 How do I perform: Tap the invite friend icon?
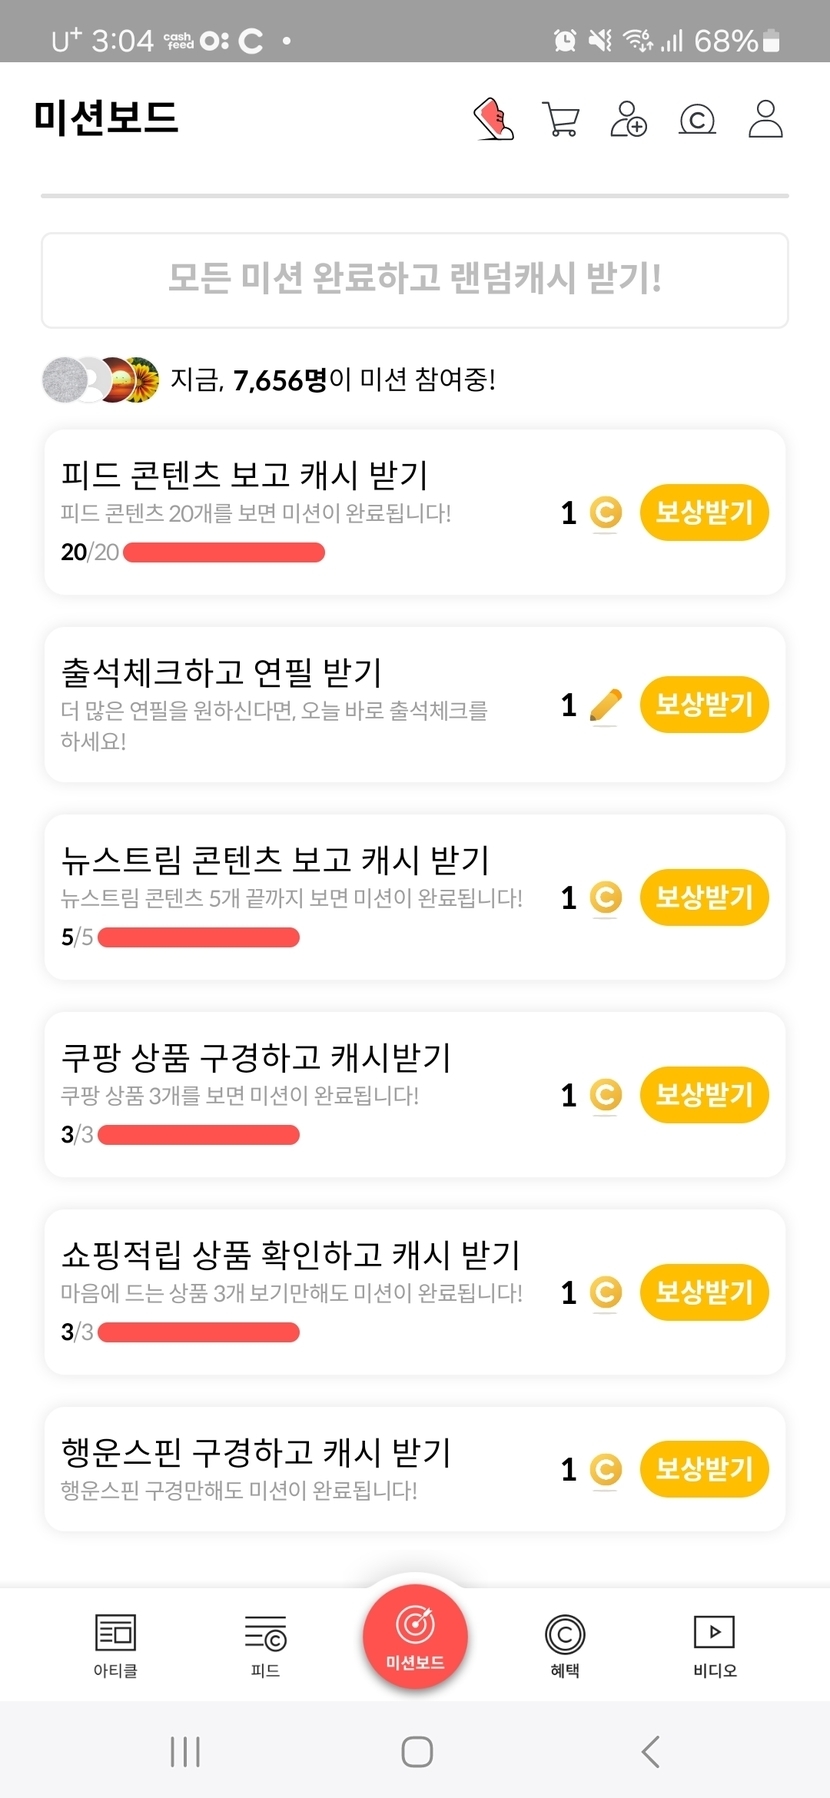[x=629, y=119]
